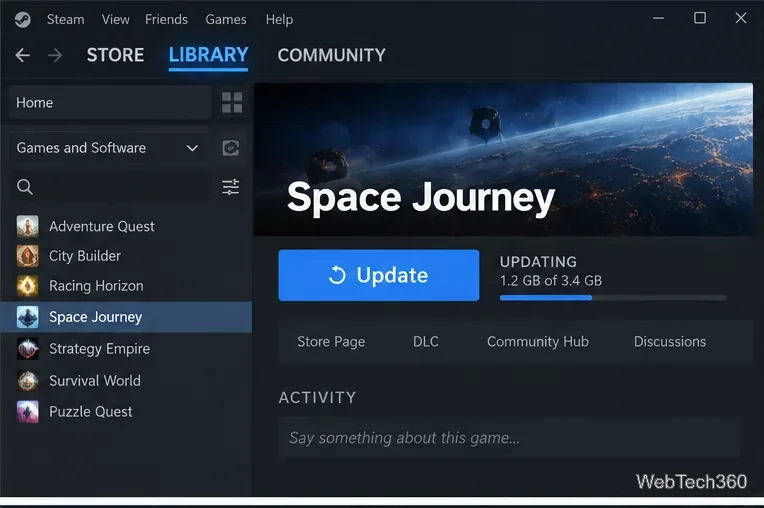This screenshot has height=508, width=764.
Task: Click the UPDATING status label
Action: [538, 262]
